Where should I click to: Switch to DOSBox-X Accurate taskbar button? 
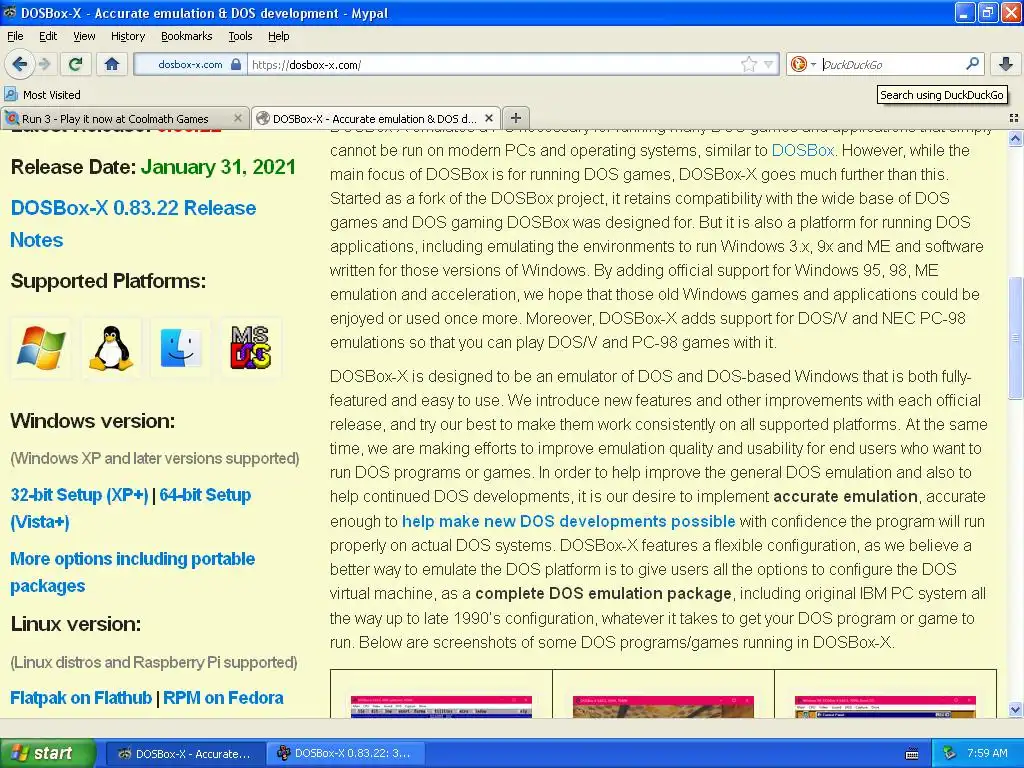184,754
